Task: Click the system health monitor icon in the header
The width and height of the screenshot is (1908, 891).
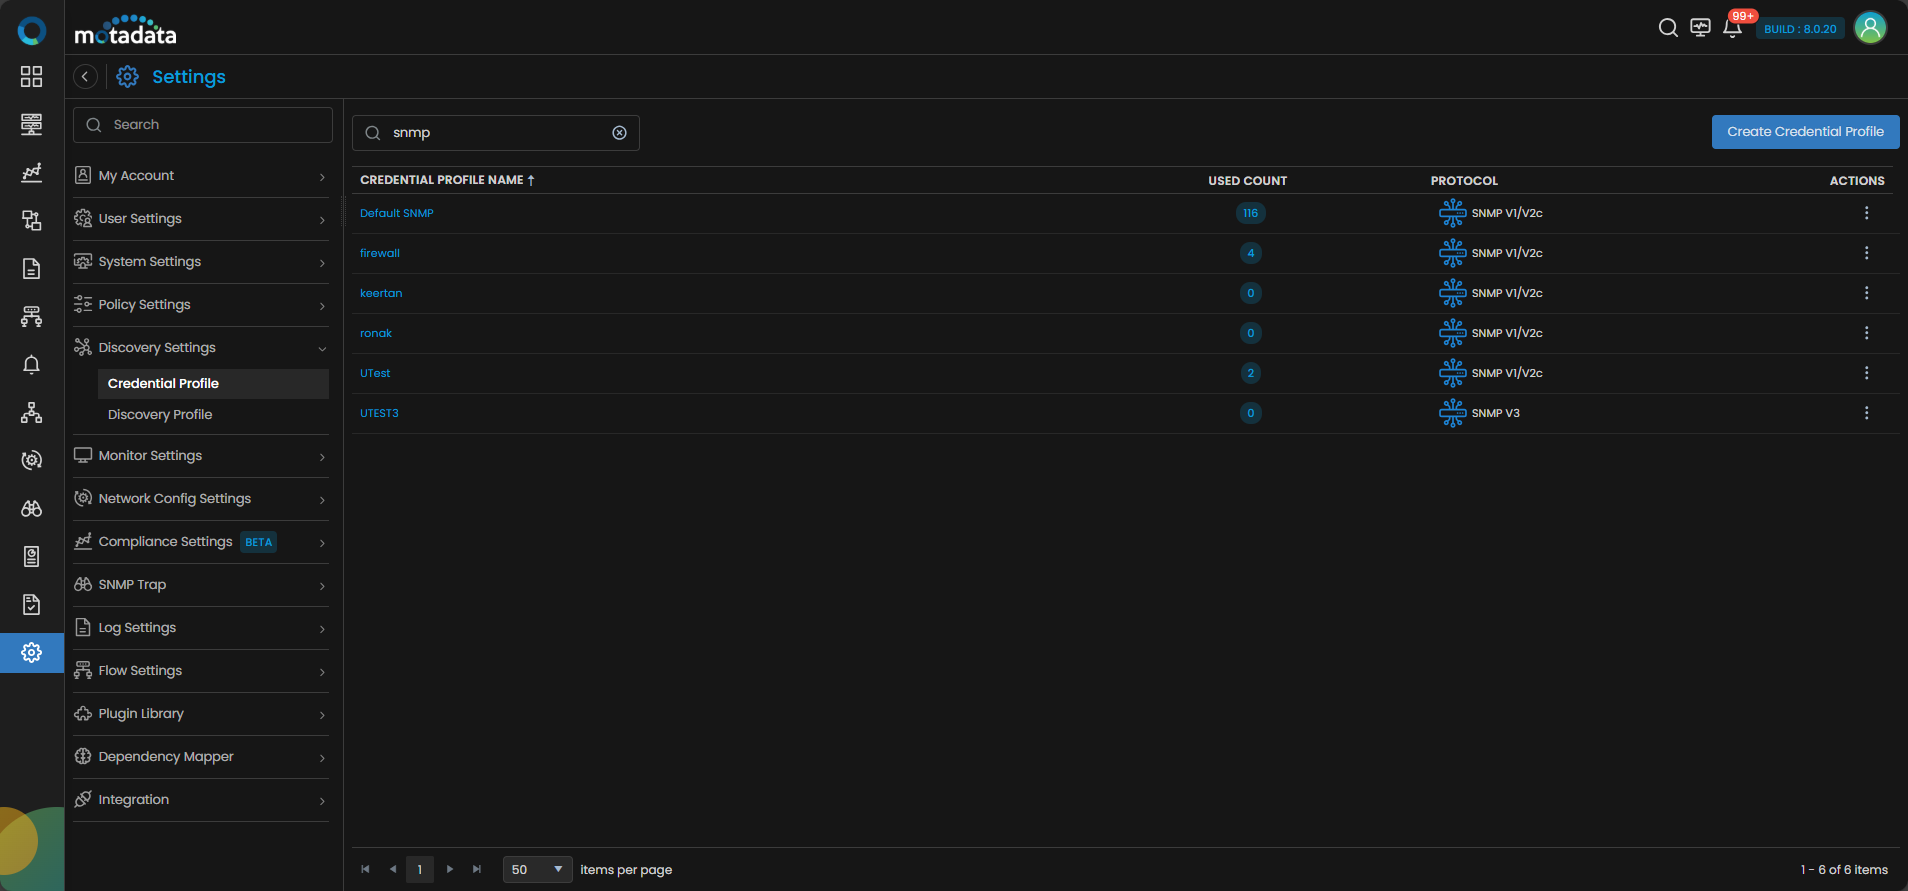Action: pyautogui.click(x=1700, y=28)
